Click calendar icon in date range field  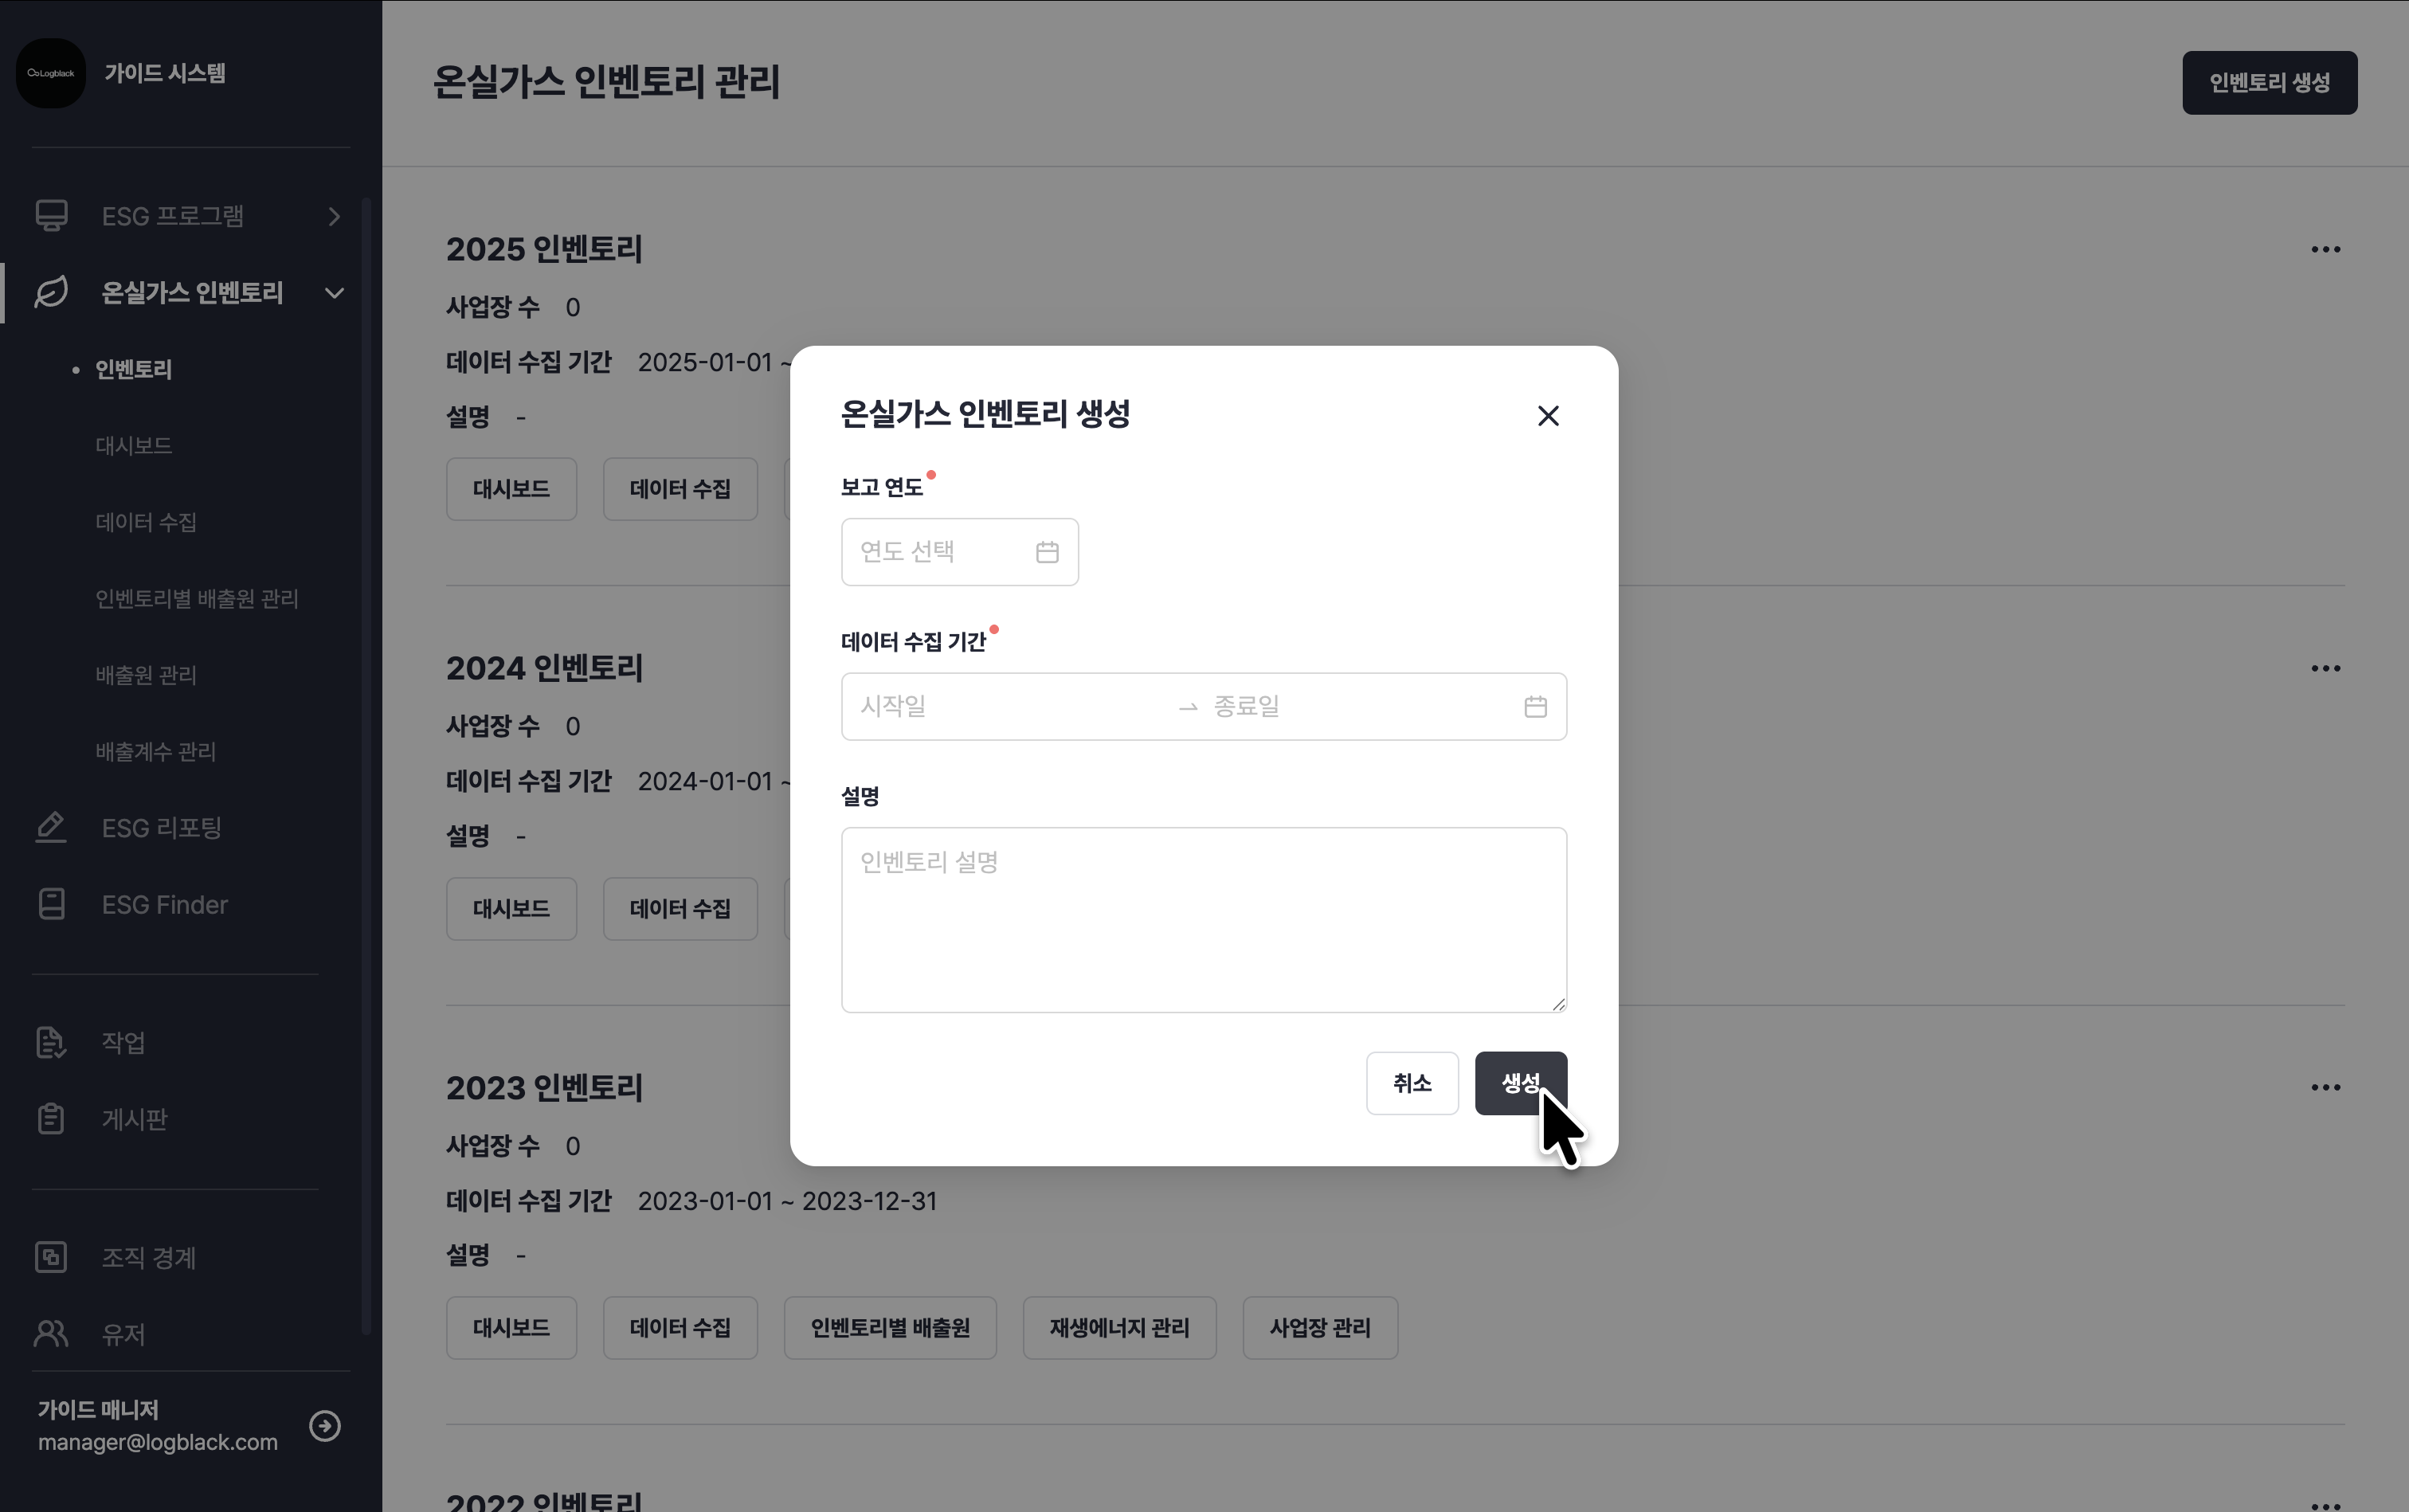[1535, 707]
